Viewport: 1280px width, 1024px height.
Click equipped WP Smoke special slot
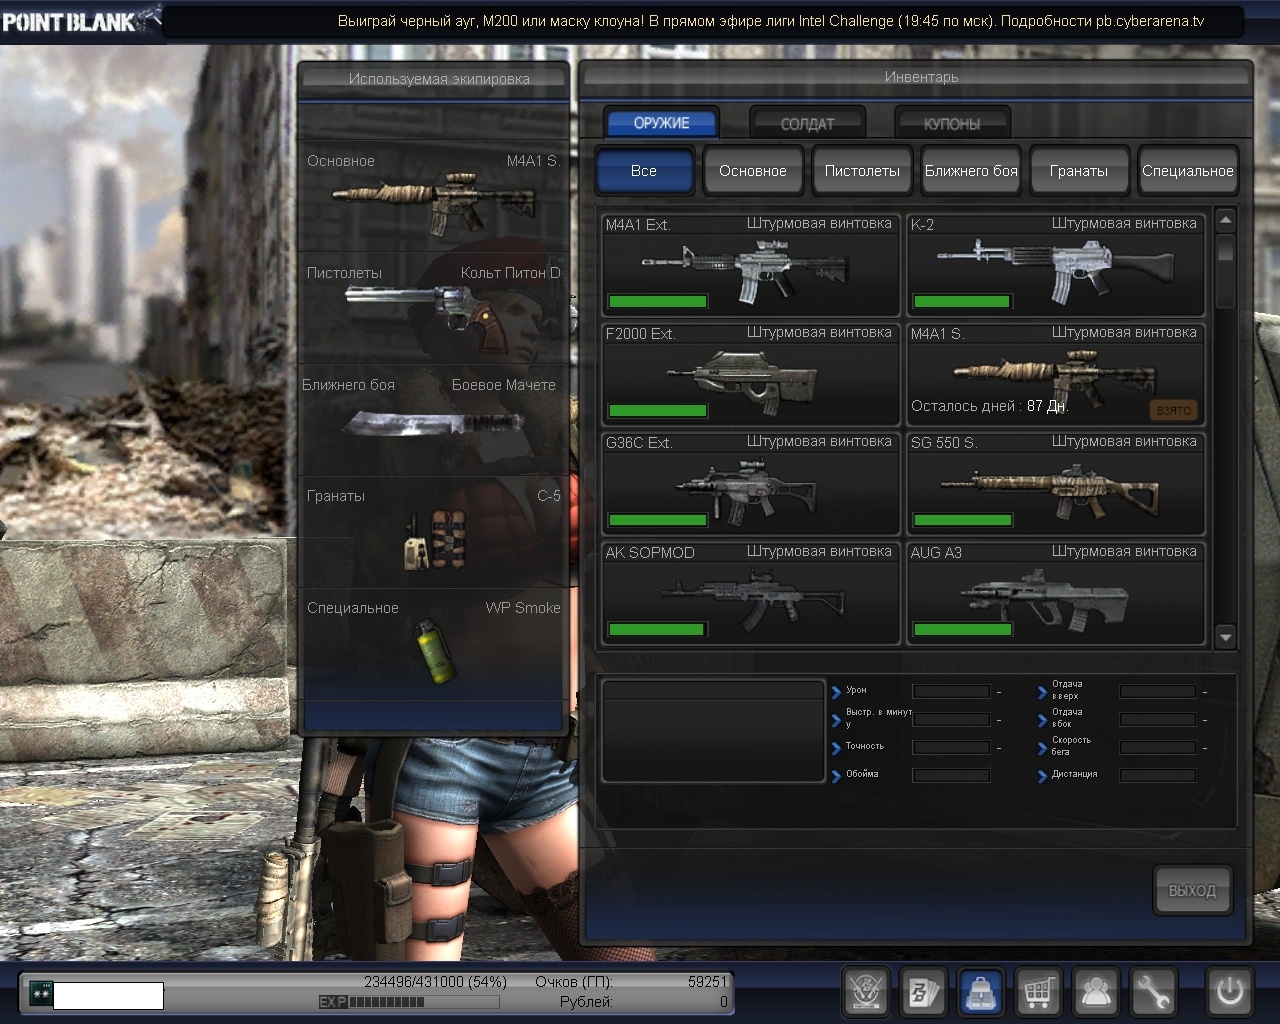[x=433, y=643]
